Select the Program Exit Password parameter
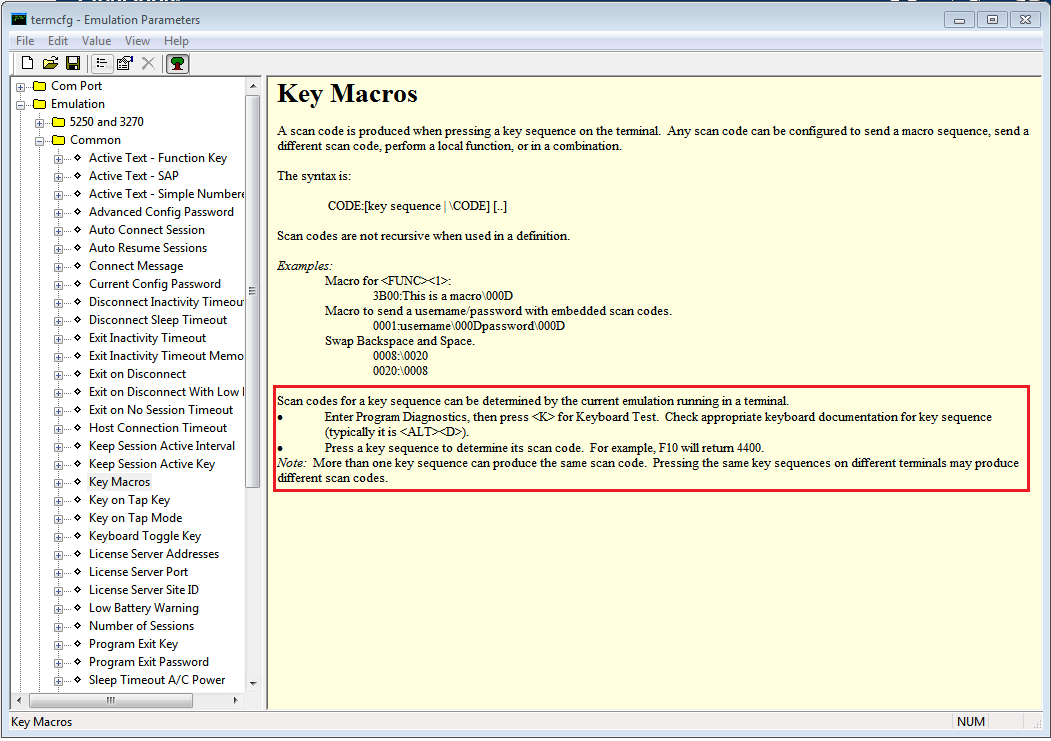 [x=148, y=661]
